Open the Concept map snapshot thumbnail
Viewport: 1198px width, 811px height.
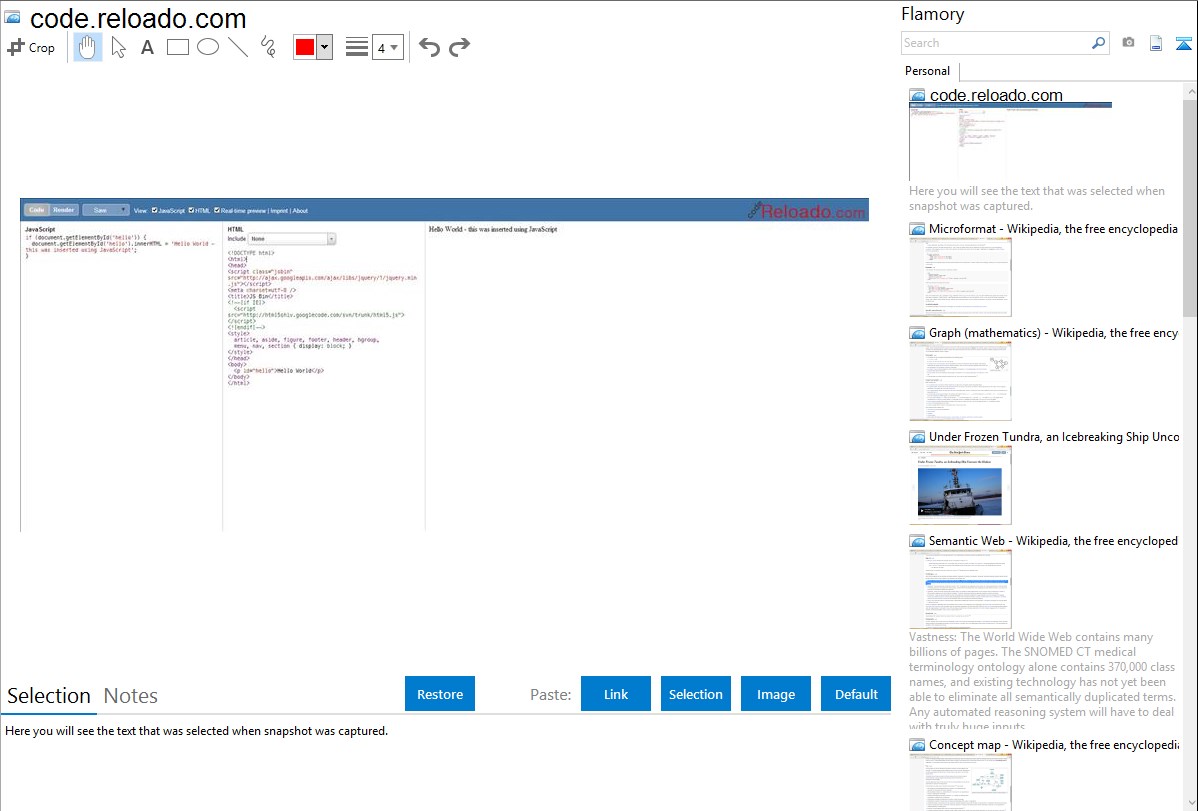coord(960,782)
